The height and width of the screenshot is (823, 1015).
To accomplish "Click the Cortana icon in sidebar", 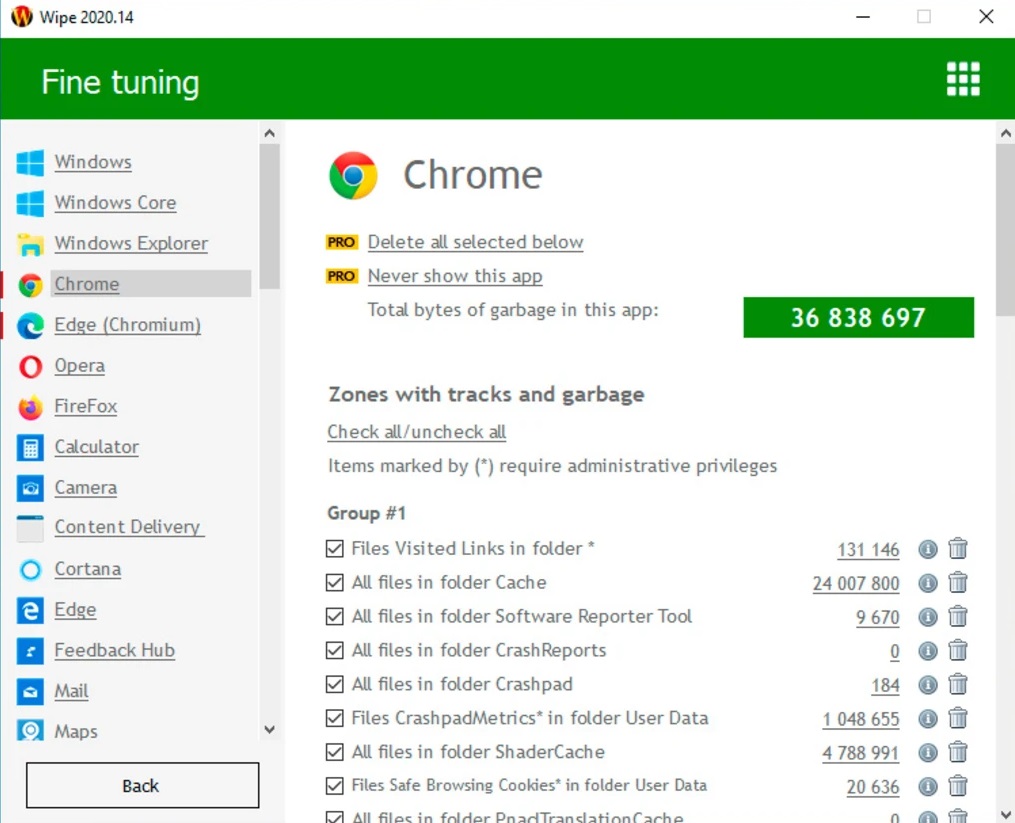I will 31,570.
